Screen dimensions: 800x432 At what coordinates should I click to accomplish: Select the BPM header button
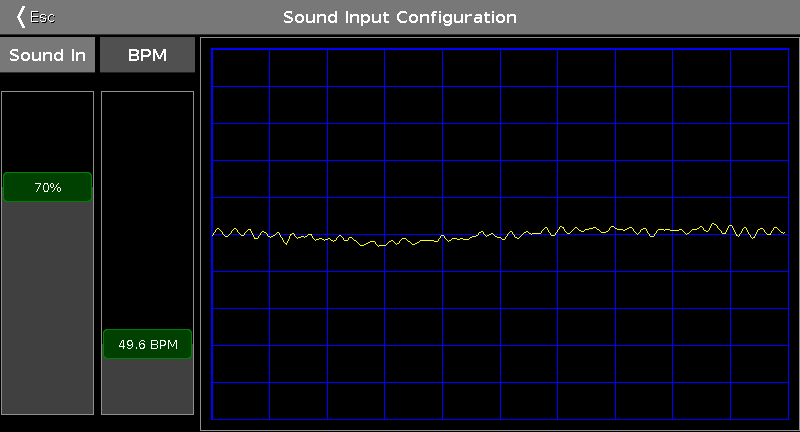click(147, 55)
